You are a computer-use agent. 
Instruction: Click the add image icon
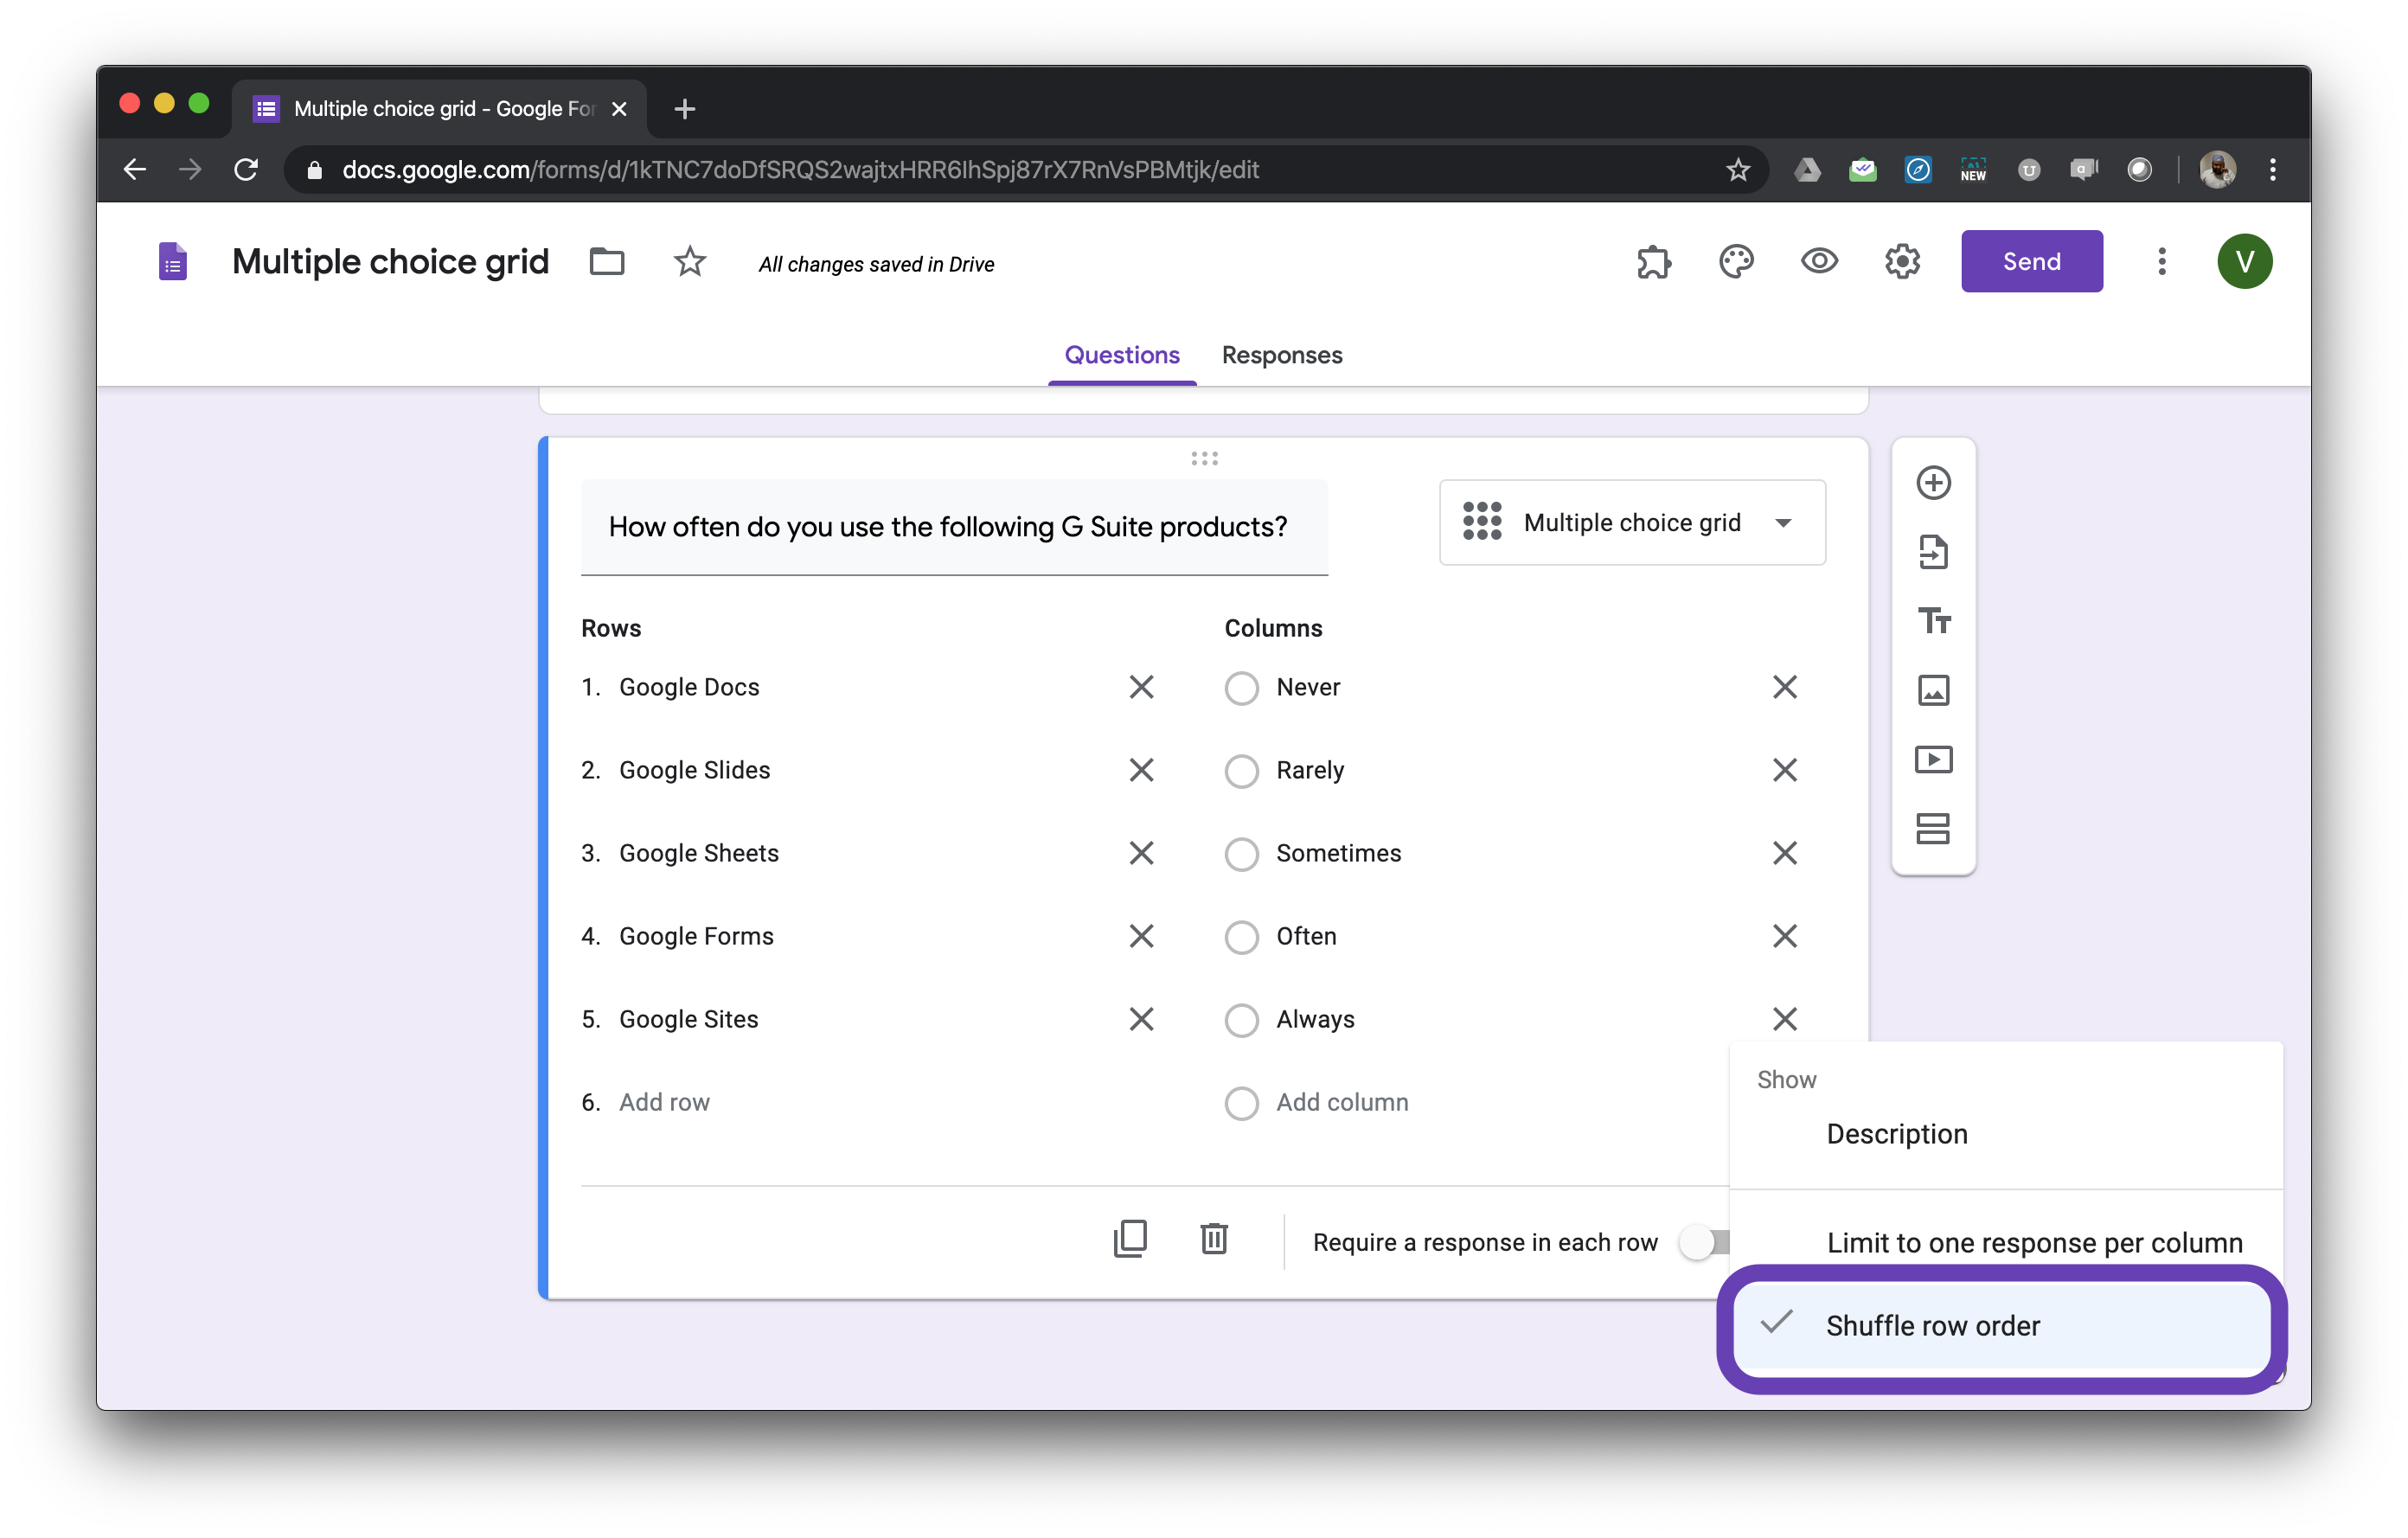pyautogui.click(x=1933, y=690)
